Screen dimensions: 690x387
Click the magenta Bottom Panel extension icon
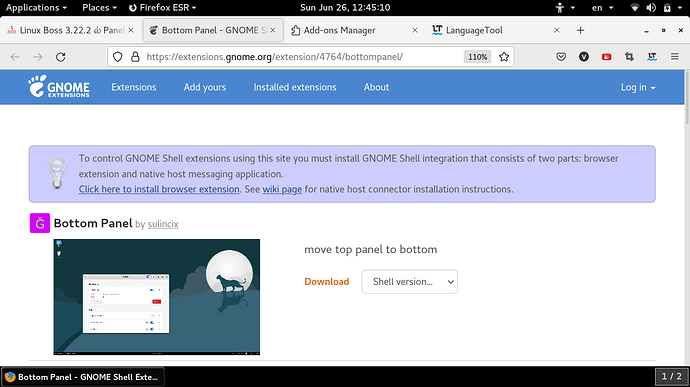pyautogui.click(x=40, y=223)
